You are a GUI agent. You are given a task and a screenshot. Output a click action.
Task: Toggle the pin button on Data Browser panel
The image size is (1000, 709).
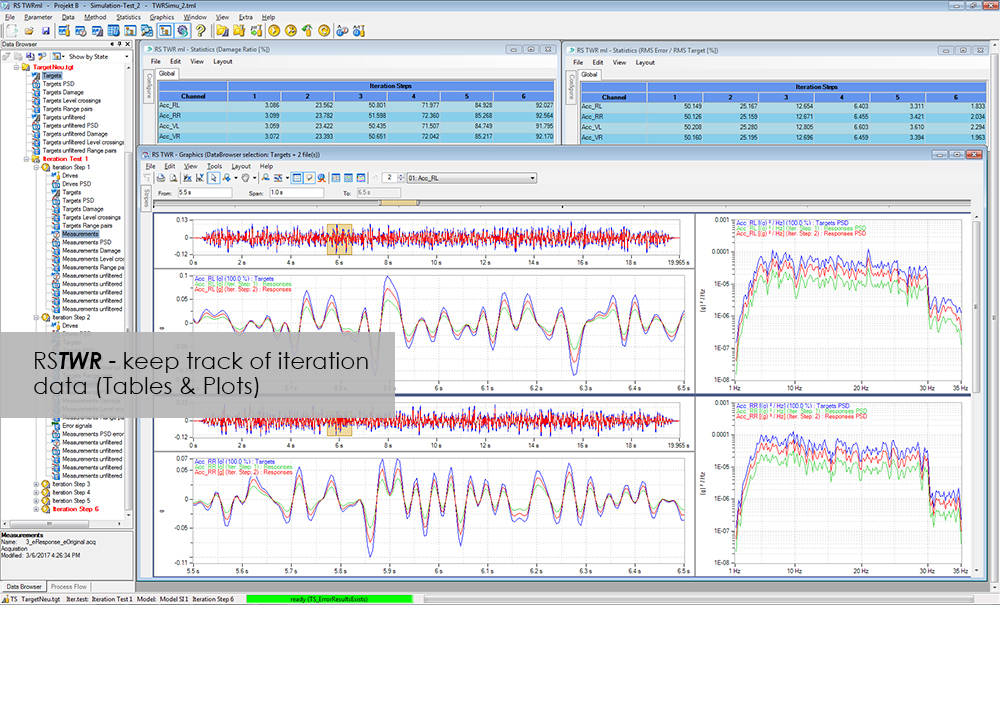click(x=119, y=44)
